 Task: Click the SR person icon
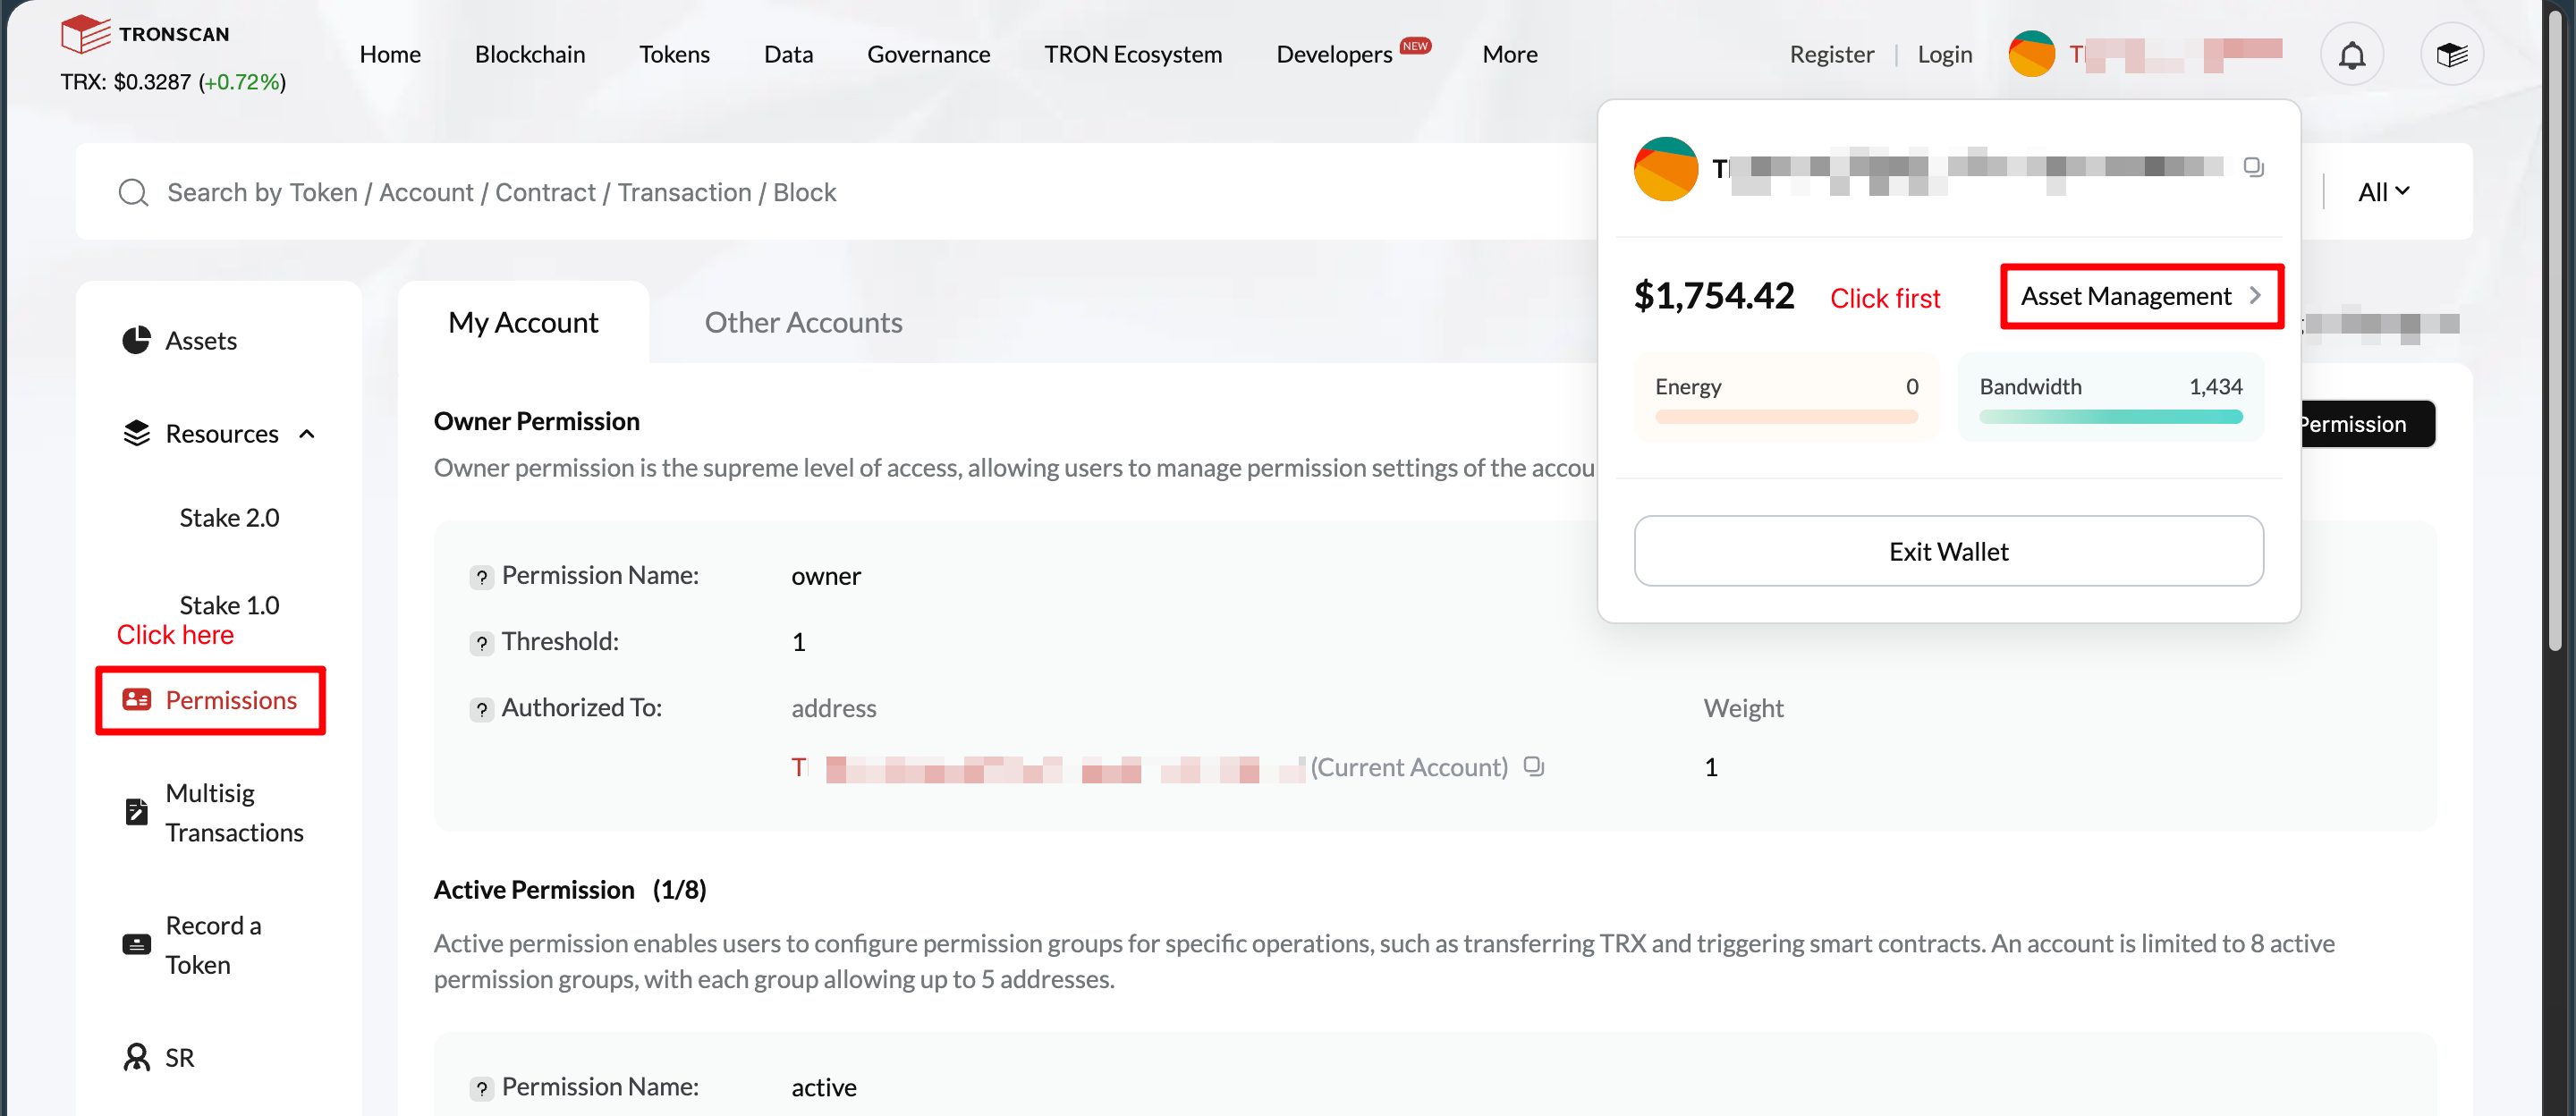click(x=136, y=1057)
